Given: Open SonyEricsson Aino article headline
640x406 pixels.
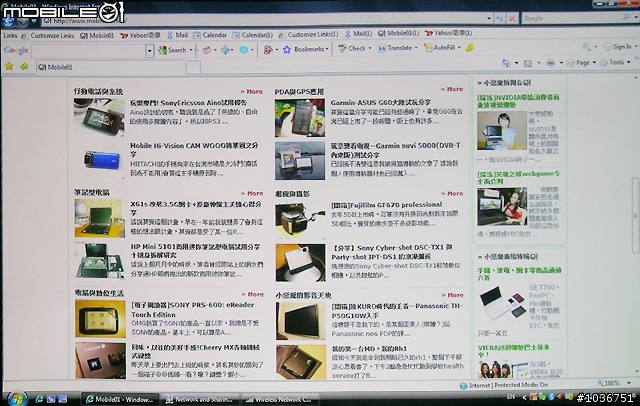Looking at the screenshot, I should point(189,103).
